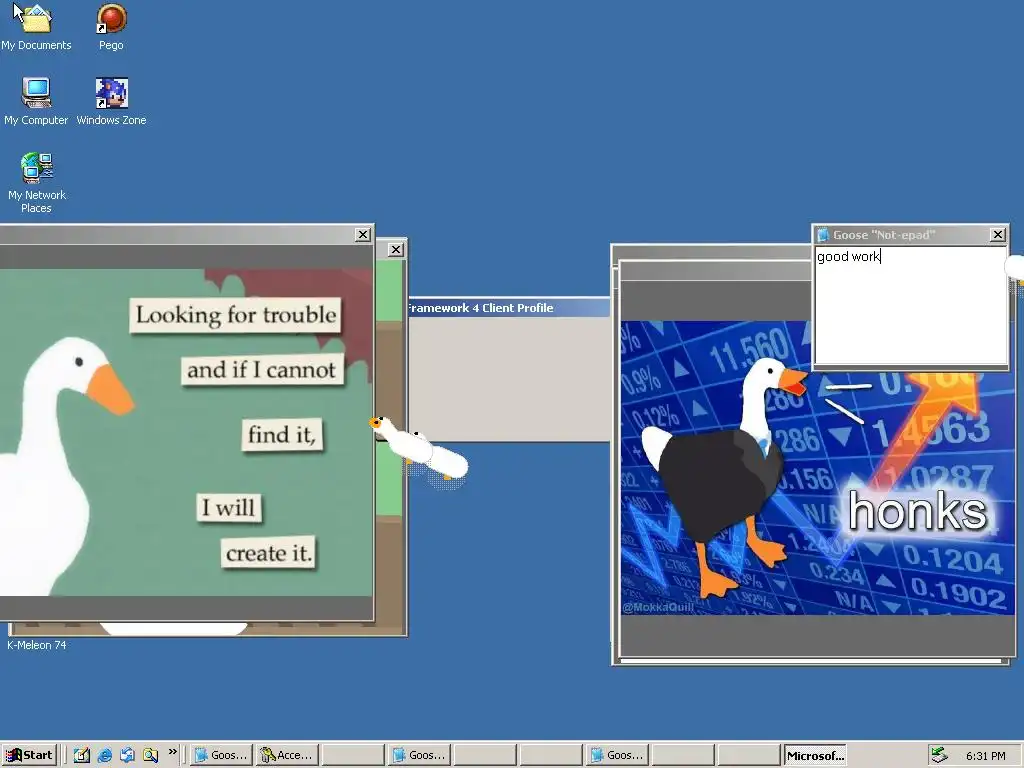
Task: Click the Framework 4 Client Profile title bar
Action: (509, 308)
